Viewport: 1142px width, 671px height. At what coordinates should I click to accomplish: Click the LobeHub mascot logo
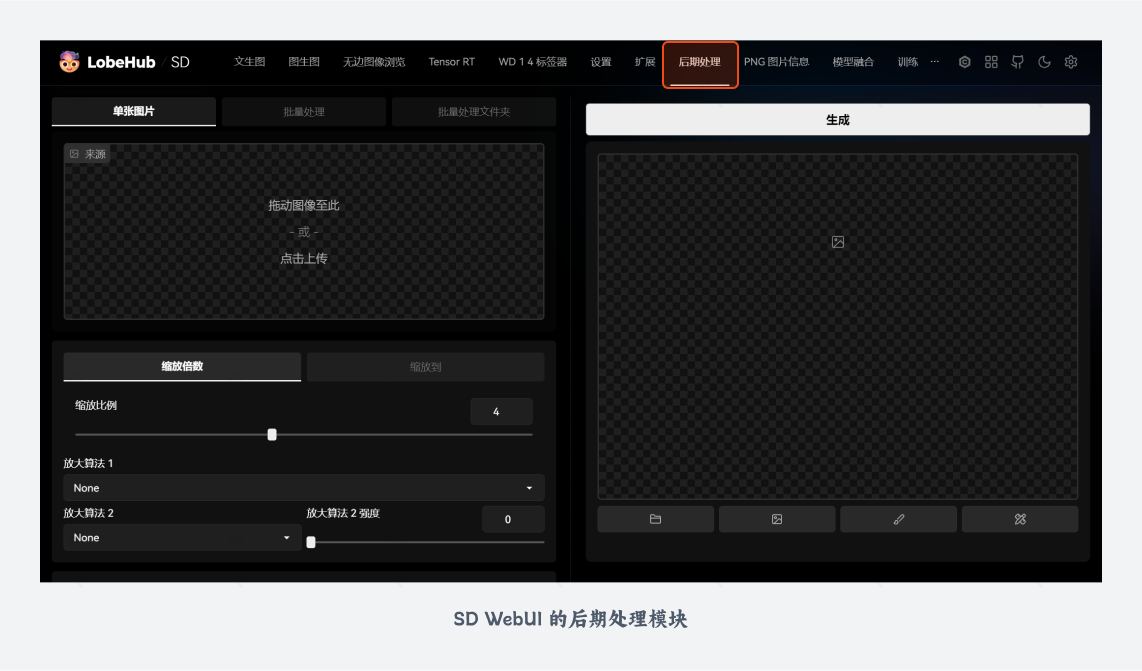point(69,62)
